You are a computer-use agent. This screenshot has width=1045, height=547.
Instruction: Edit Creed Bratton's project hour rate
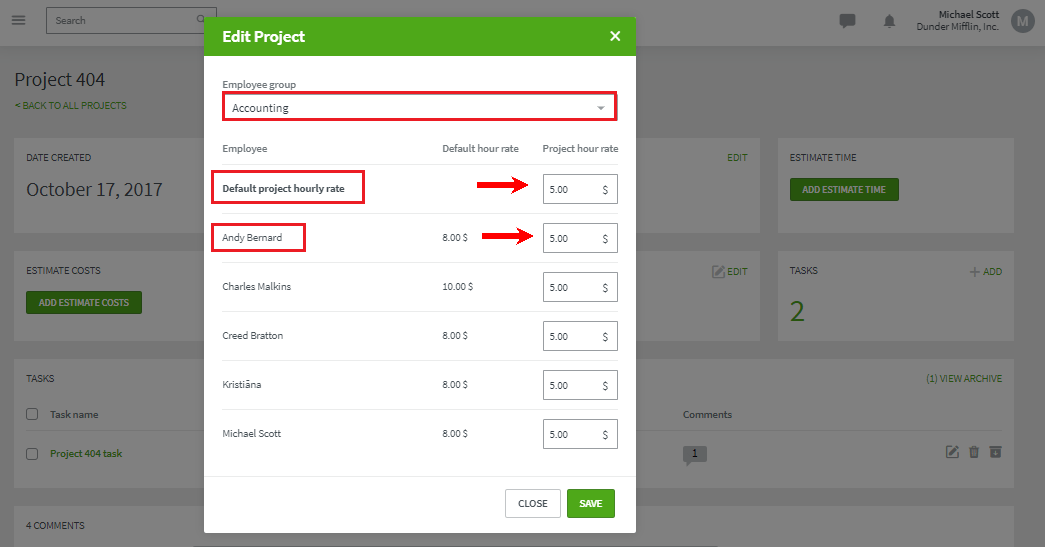point(580,336)
